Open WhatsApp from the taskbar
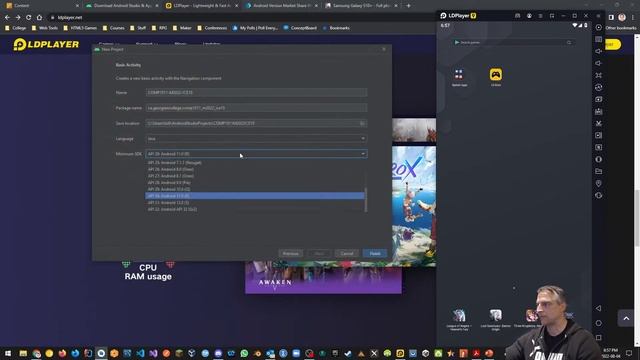This screenshot has width=640, height=360. (x=244, y=353)
